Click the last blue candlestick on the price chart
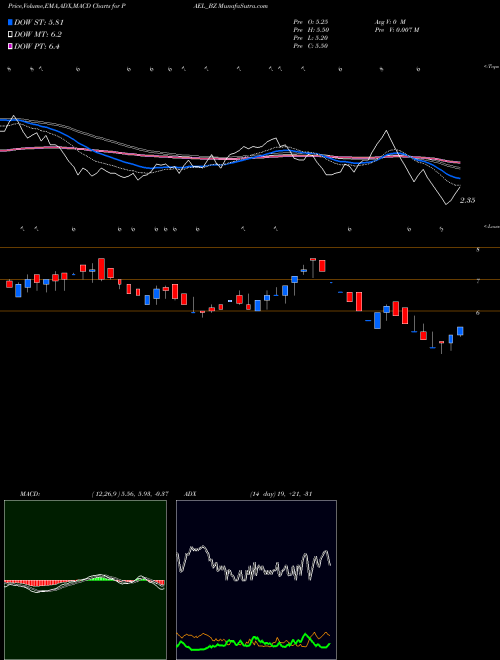Viewport: 500px width, 660px height. coord(460,331)
